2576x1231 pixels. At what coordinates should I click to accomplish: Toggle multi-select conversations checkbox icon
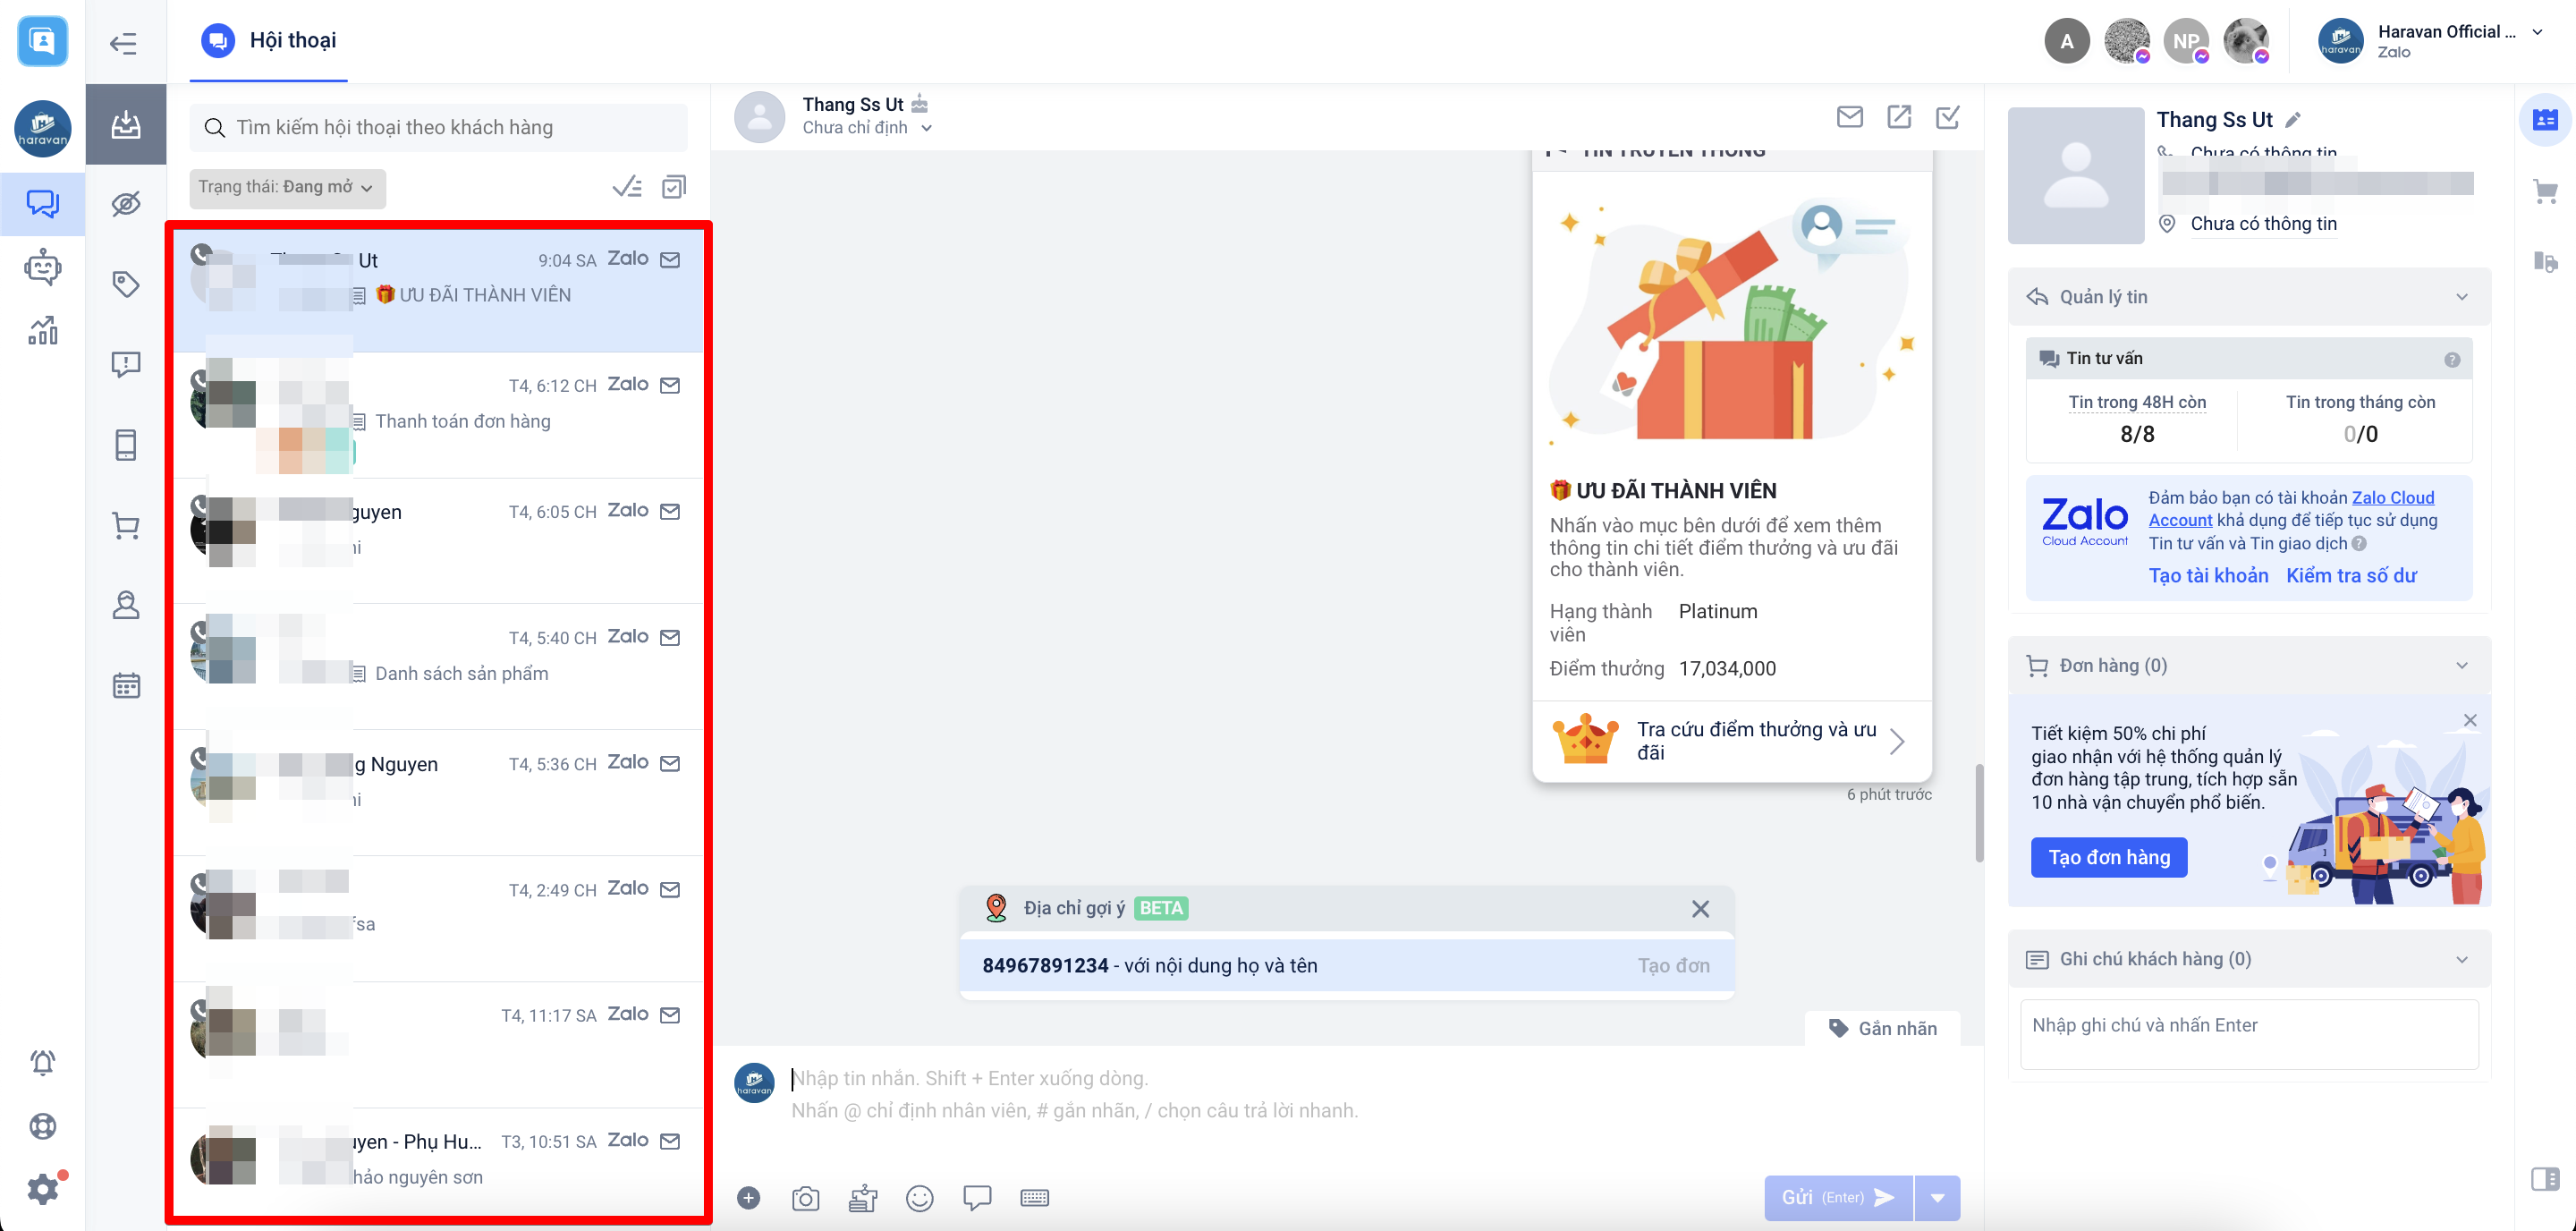coord(674,187)
